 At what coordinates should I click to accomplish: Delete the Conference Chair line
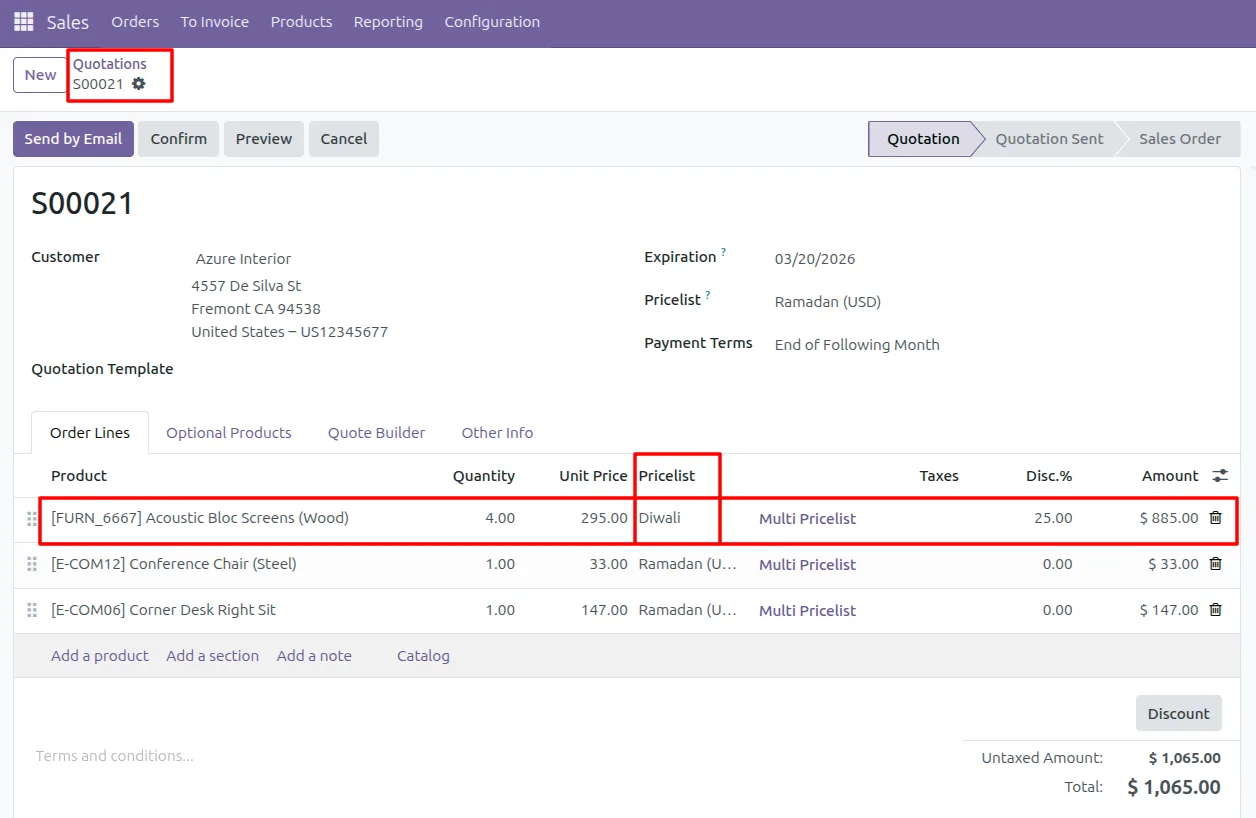[1215, 564]
